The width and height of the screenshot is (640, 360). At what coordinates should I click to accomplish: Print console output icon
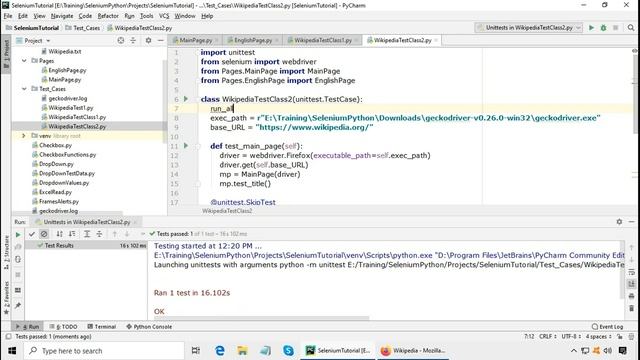pos(631,296)
